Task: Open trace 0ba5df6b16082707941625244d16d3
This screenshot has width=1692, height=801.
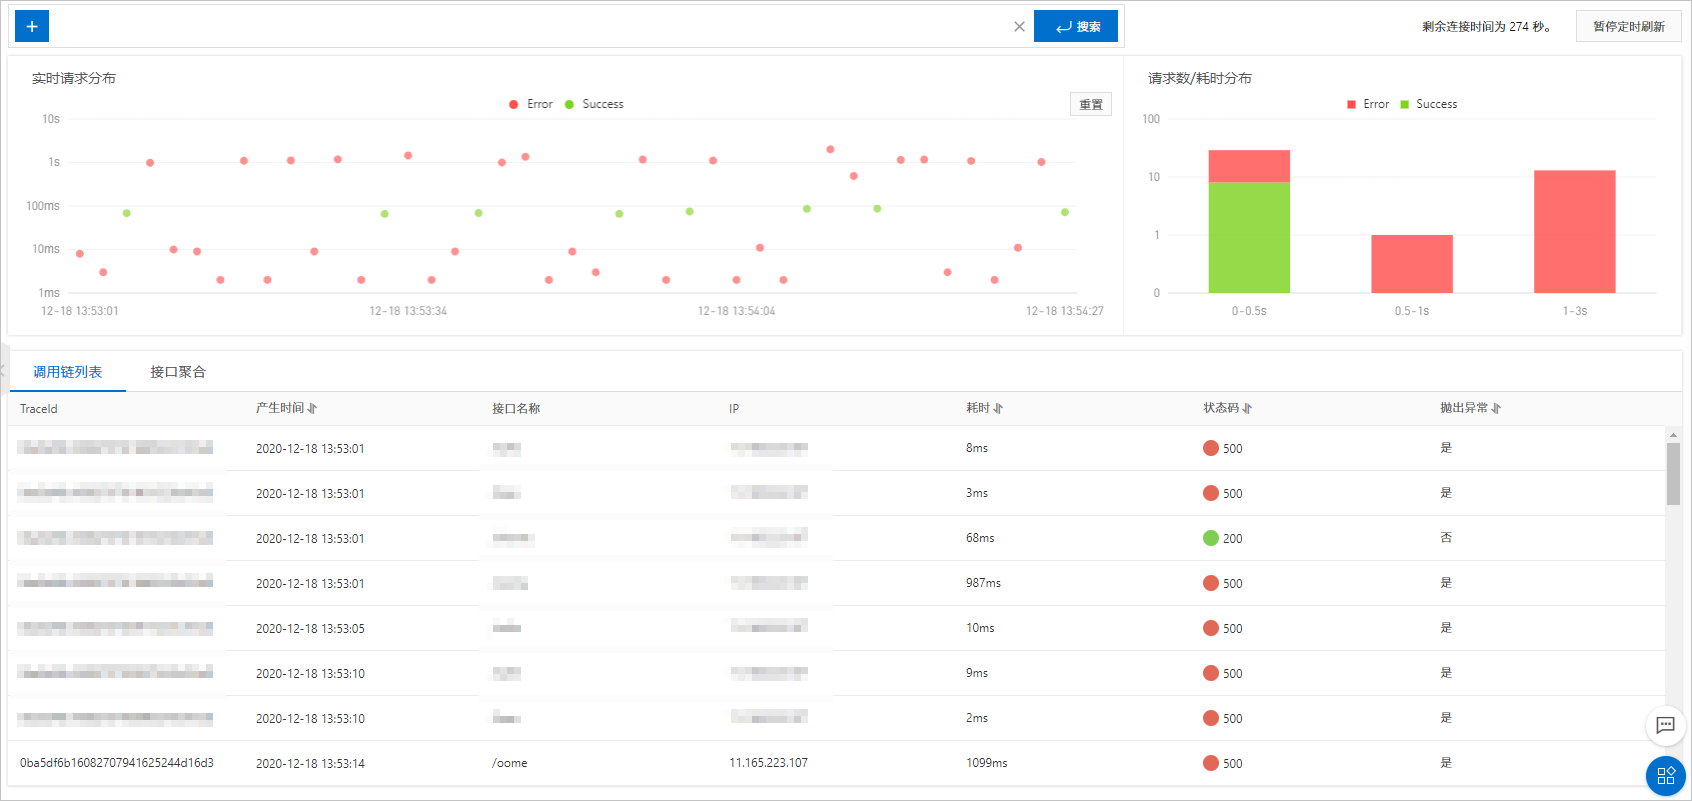Action: pyautogui.click(x=117, y=763)
